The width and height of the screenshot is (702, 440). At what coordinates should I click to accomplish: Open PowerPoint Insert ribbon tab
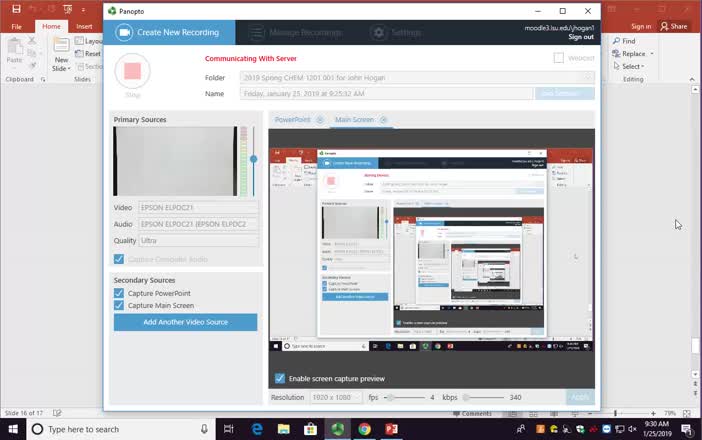84,26
